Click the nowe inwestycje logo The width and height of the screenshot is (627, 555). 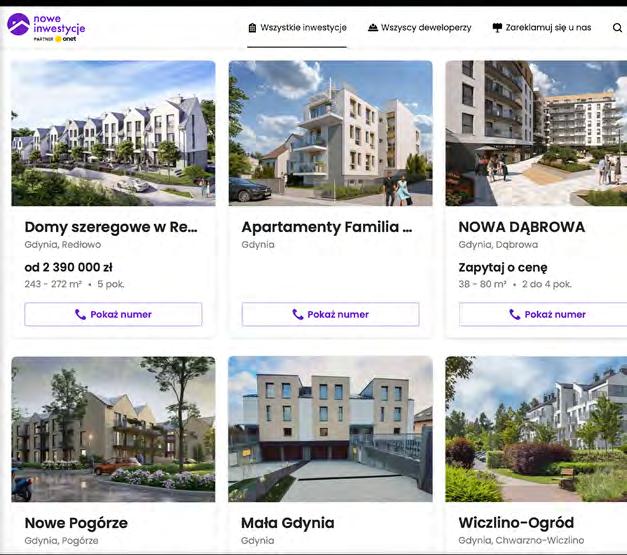tap(46, 27)
